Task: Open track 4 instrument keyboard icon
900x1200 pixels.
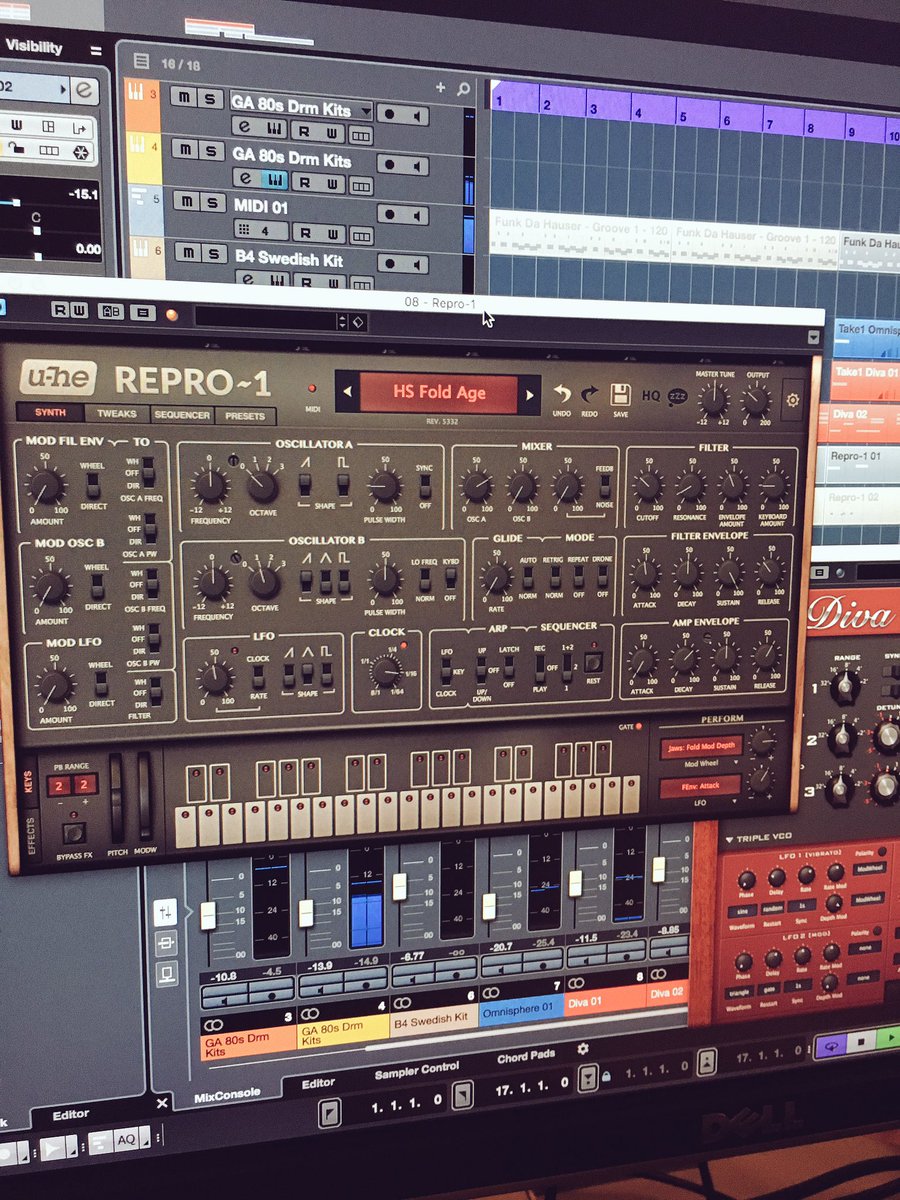Action: point(274,180)
